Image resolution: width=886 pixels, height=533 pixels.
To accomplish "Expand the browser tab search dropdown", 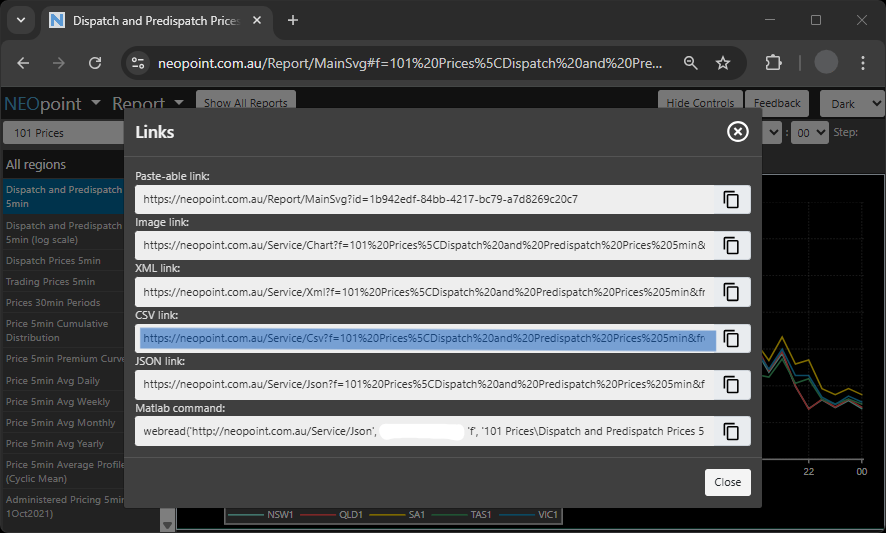I will click(x=21, y=20).
